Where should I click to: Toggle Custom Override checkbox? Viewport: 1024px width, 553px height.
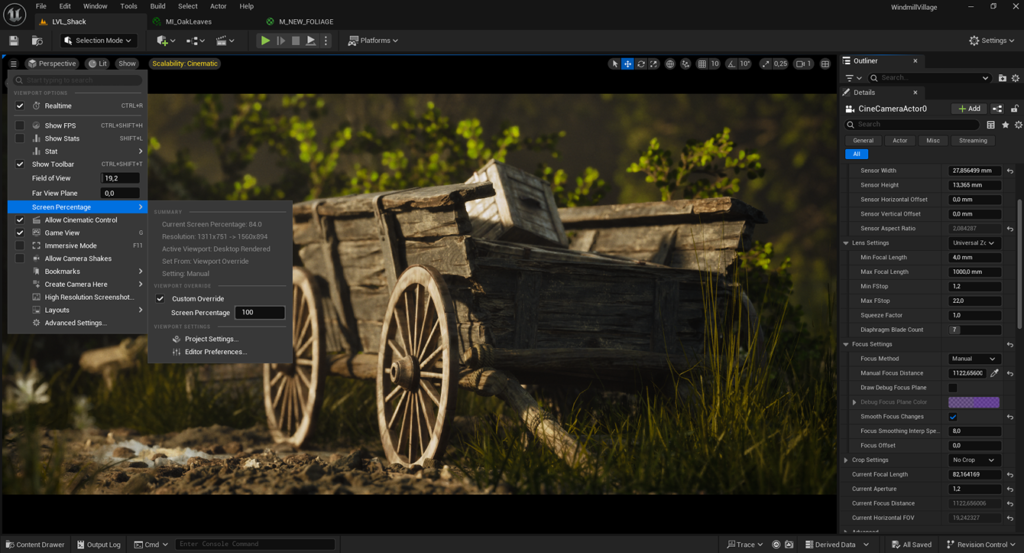tap(160, 299)
